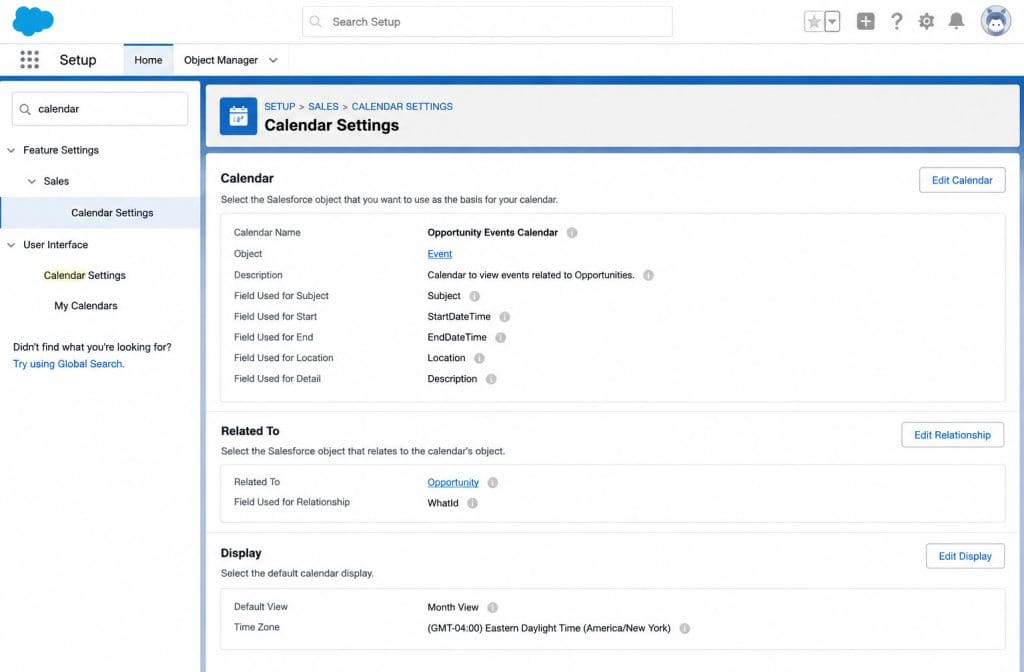Image resolution: width=1024 pixels, height=672 pixels.
Task: Click the global actions plus icon
Action: [x=865, y=22]
